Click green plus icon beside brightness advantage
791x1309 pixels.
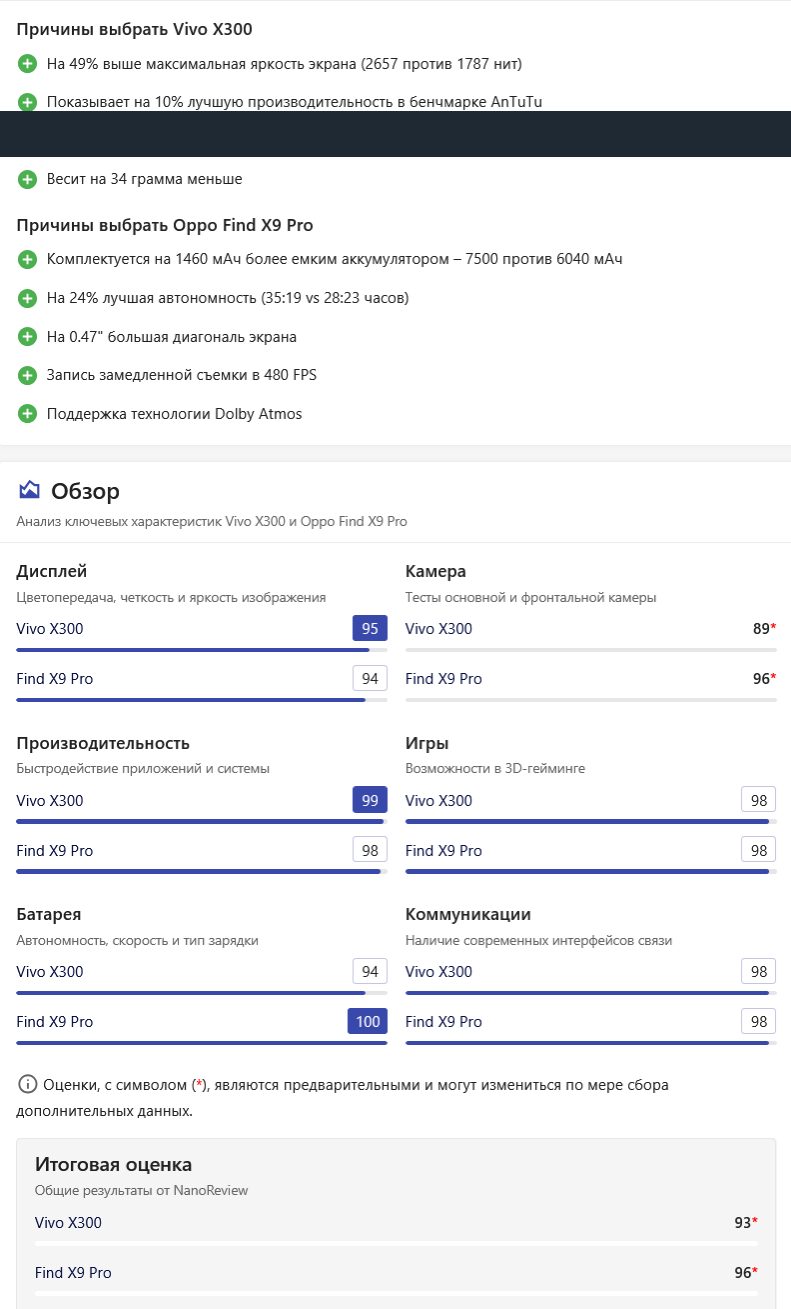pyautogui.click(x=27, y=64)
